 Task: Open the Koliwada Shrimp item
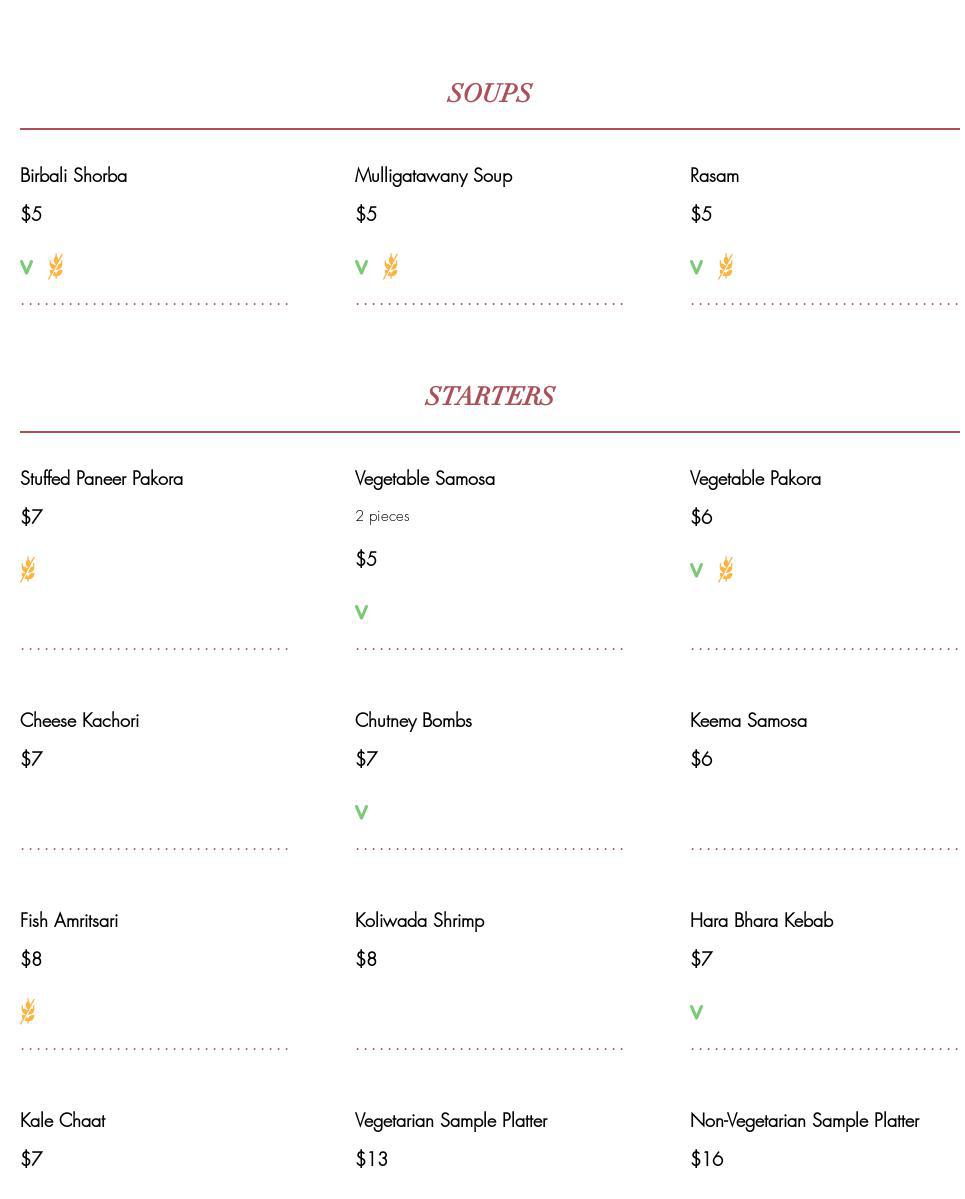pyautogui.click(x=420, y=921)
